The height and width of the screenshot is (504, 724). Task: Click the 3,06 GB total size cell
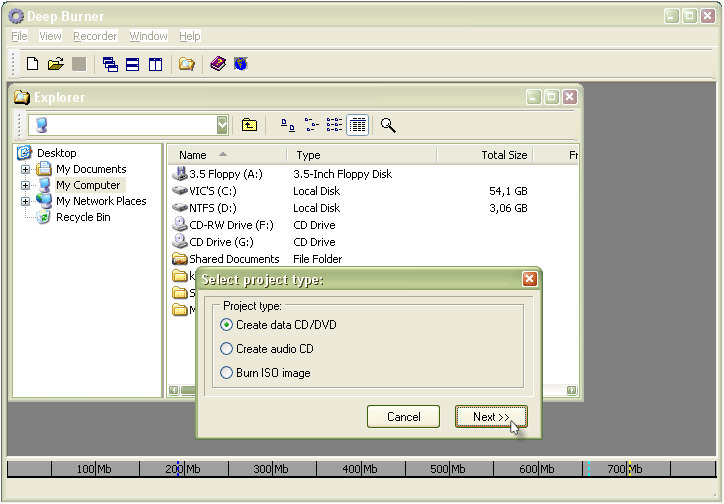[x=508, y=208]
